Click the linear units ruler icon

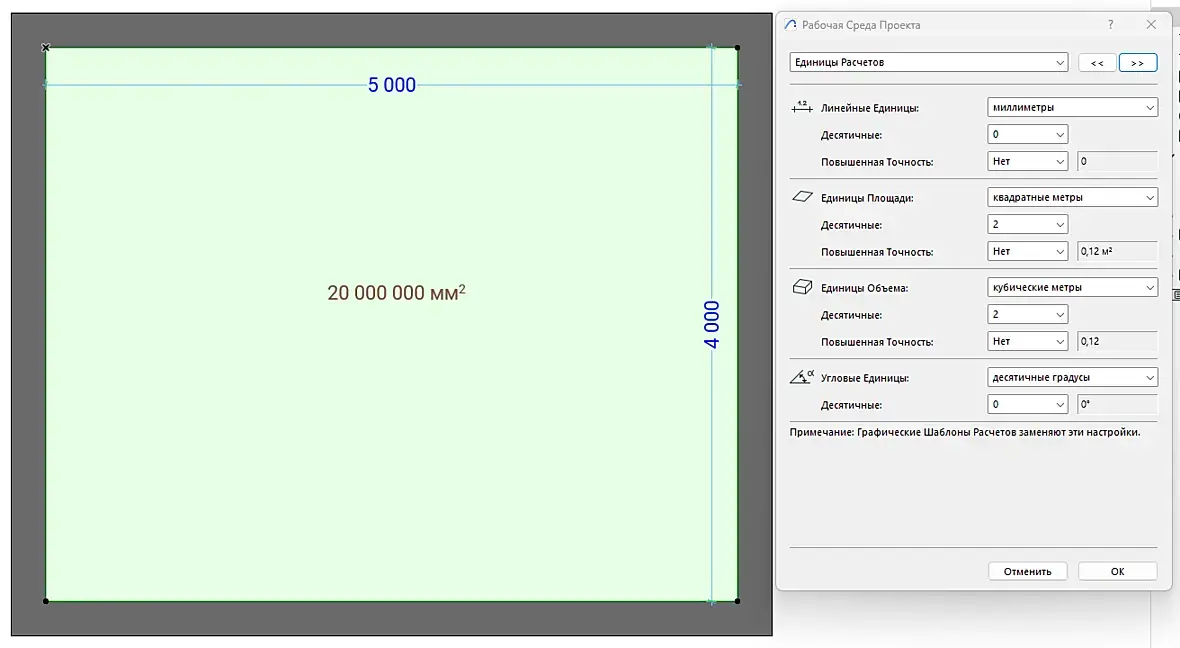click(801, 107)
